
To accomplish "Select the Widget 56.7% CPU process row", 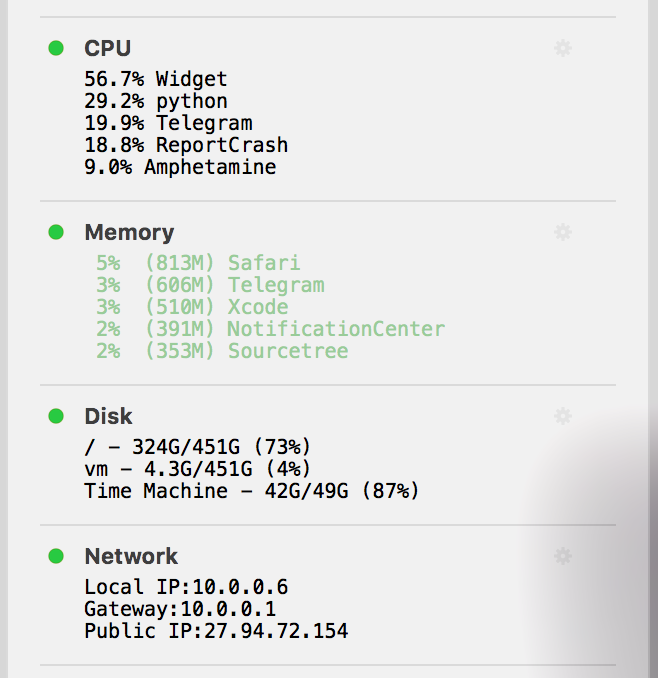I will point(156,79).
